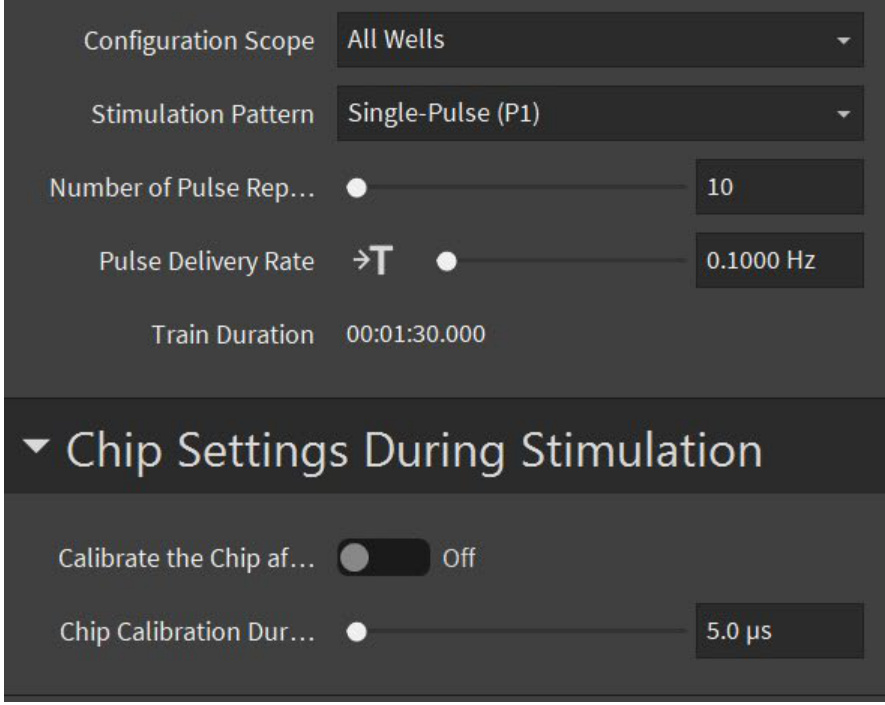The width and height of the screenshot is (885, 705).
Task: Click the Configuration Scope dropdown arrow
Action: point(843,42)
